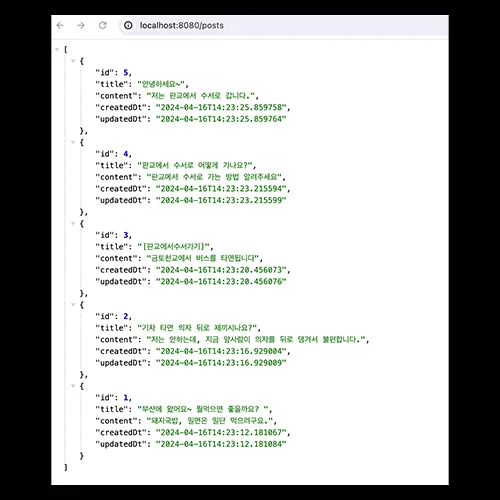The height and width of the screenshot is (500, 500).
Task: Collapse the object with id 3
Action: (x=73, y=224)
